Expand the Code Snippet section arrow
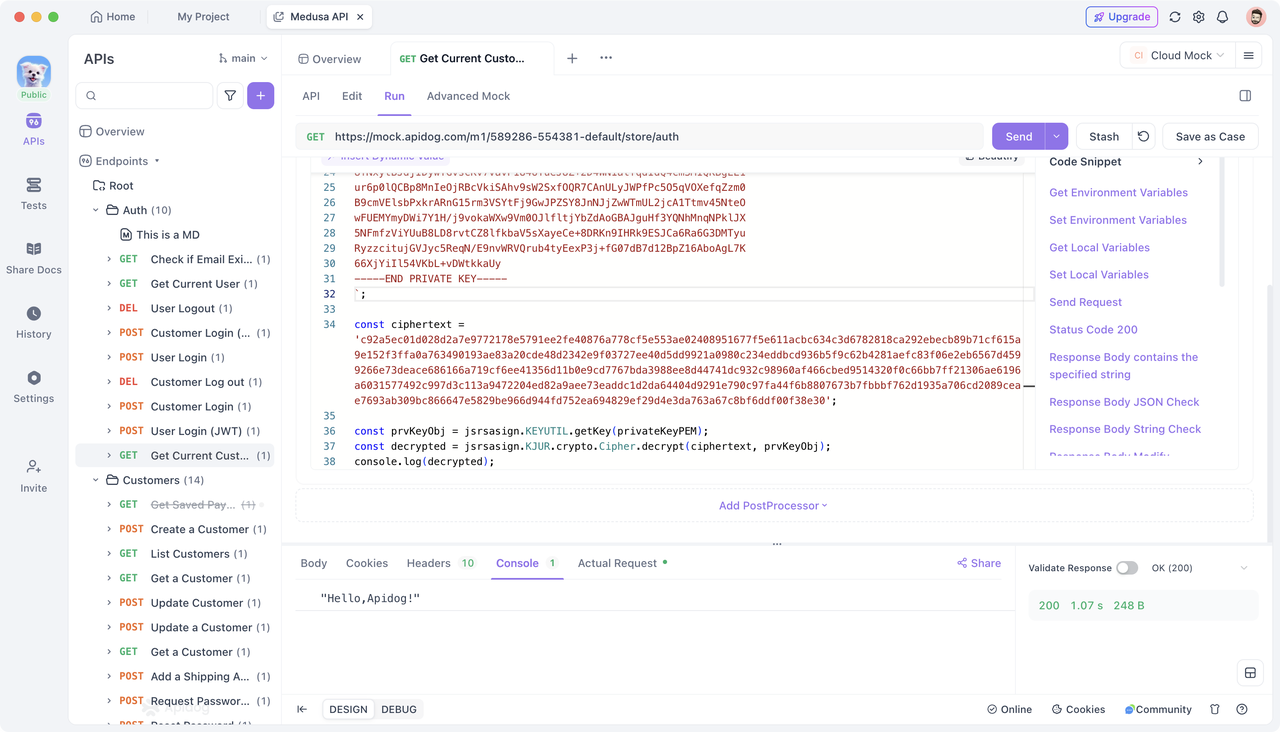 [x=1200, y=162]
